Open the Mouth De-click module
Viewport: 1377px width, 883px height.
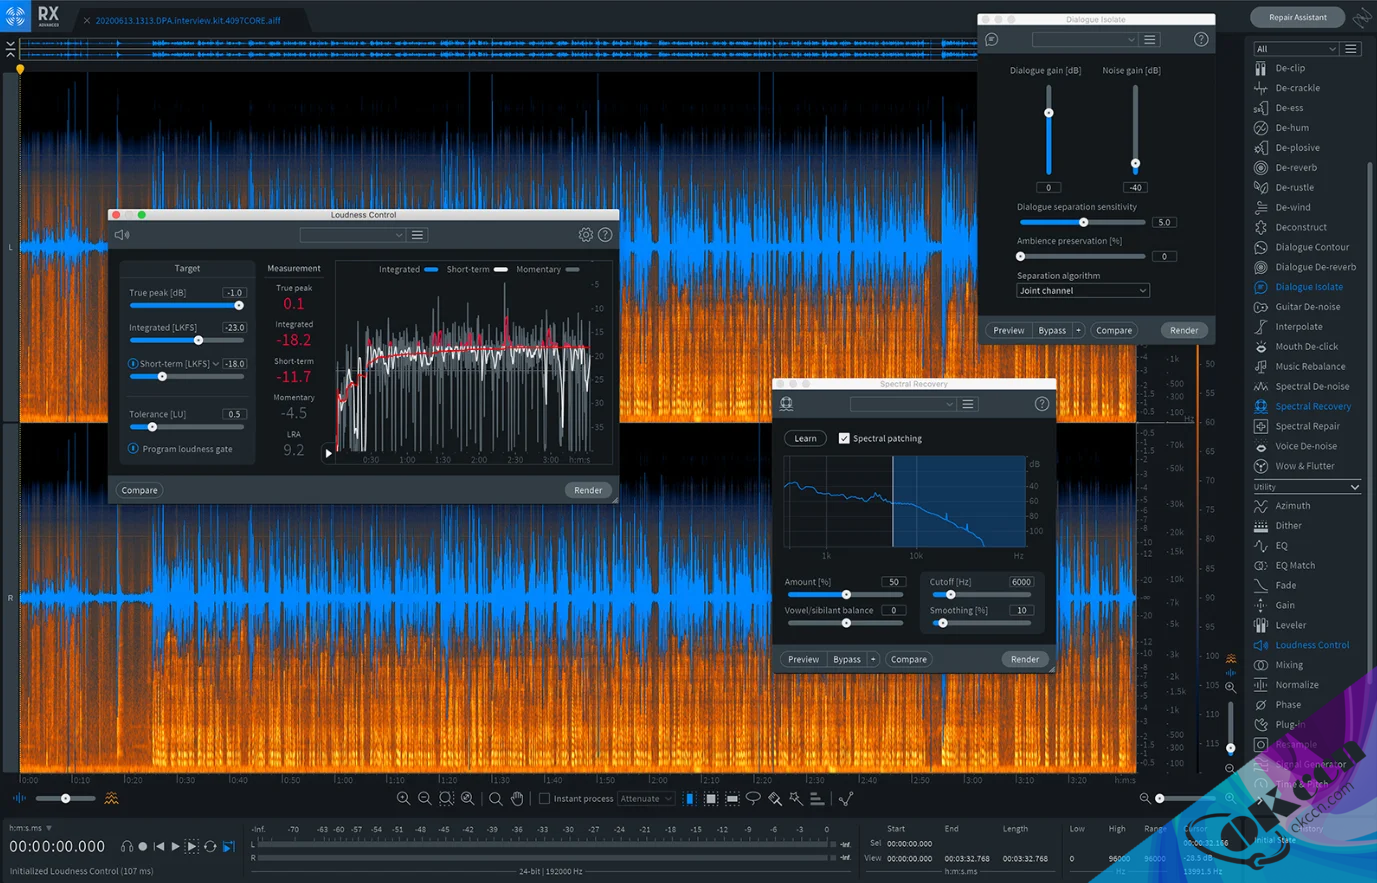click(x=1306, y=347)
